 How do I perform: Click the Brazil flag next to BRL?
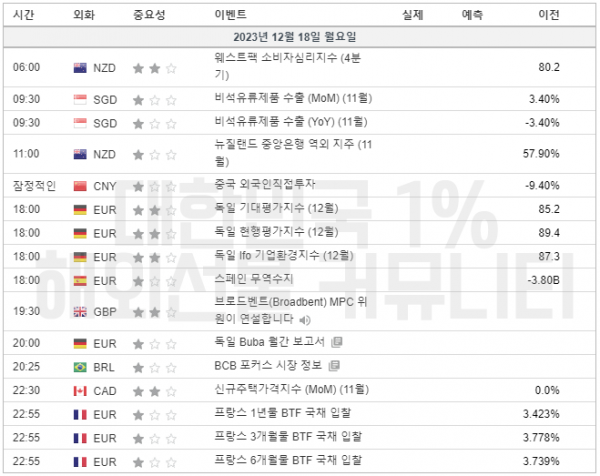click(x=80, y=367)
